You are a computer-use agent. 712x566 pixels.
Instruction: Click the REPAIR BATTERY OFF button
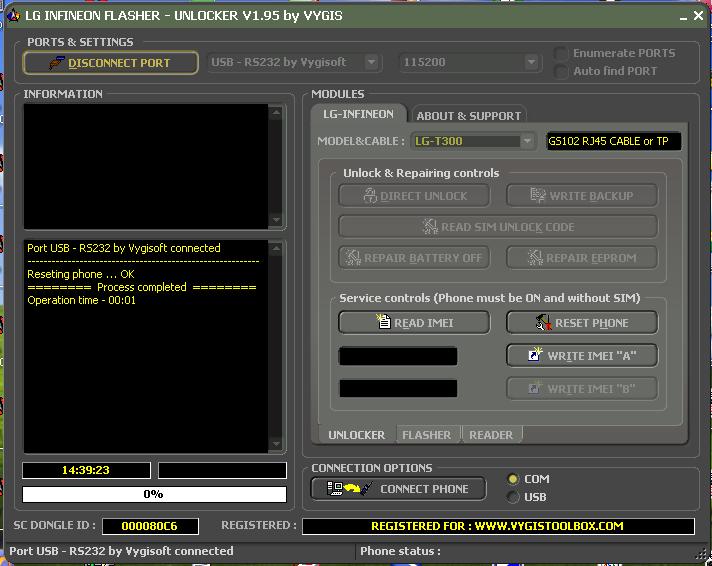click(x=414, y=258)
